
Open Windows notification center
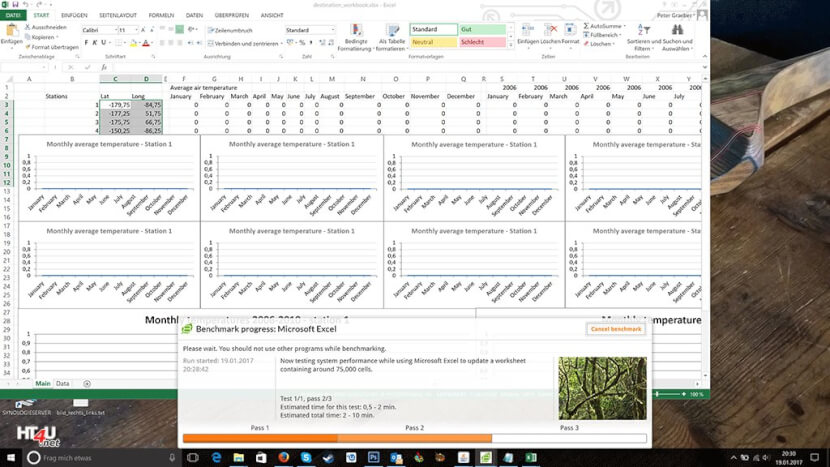coord(815,457)
